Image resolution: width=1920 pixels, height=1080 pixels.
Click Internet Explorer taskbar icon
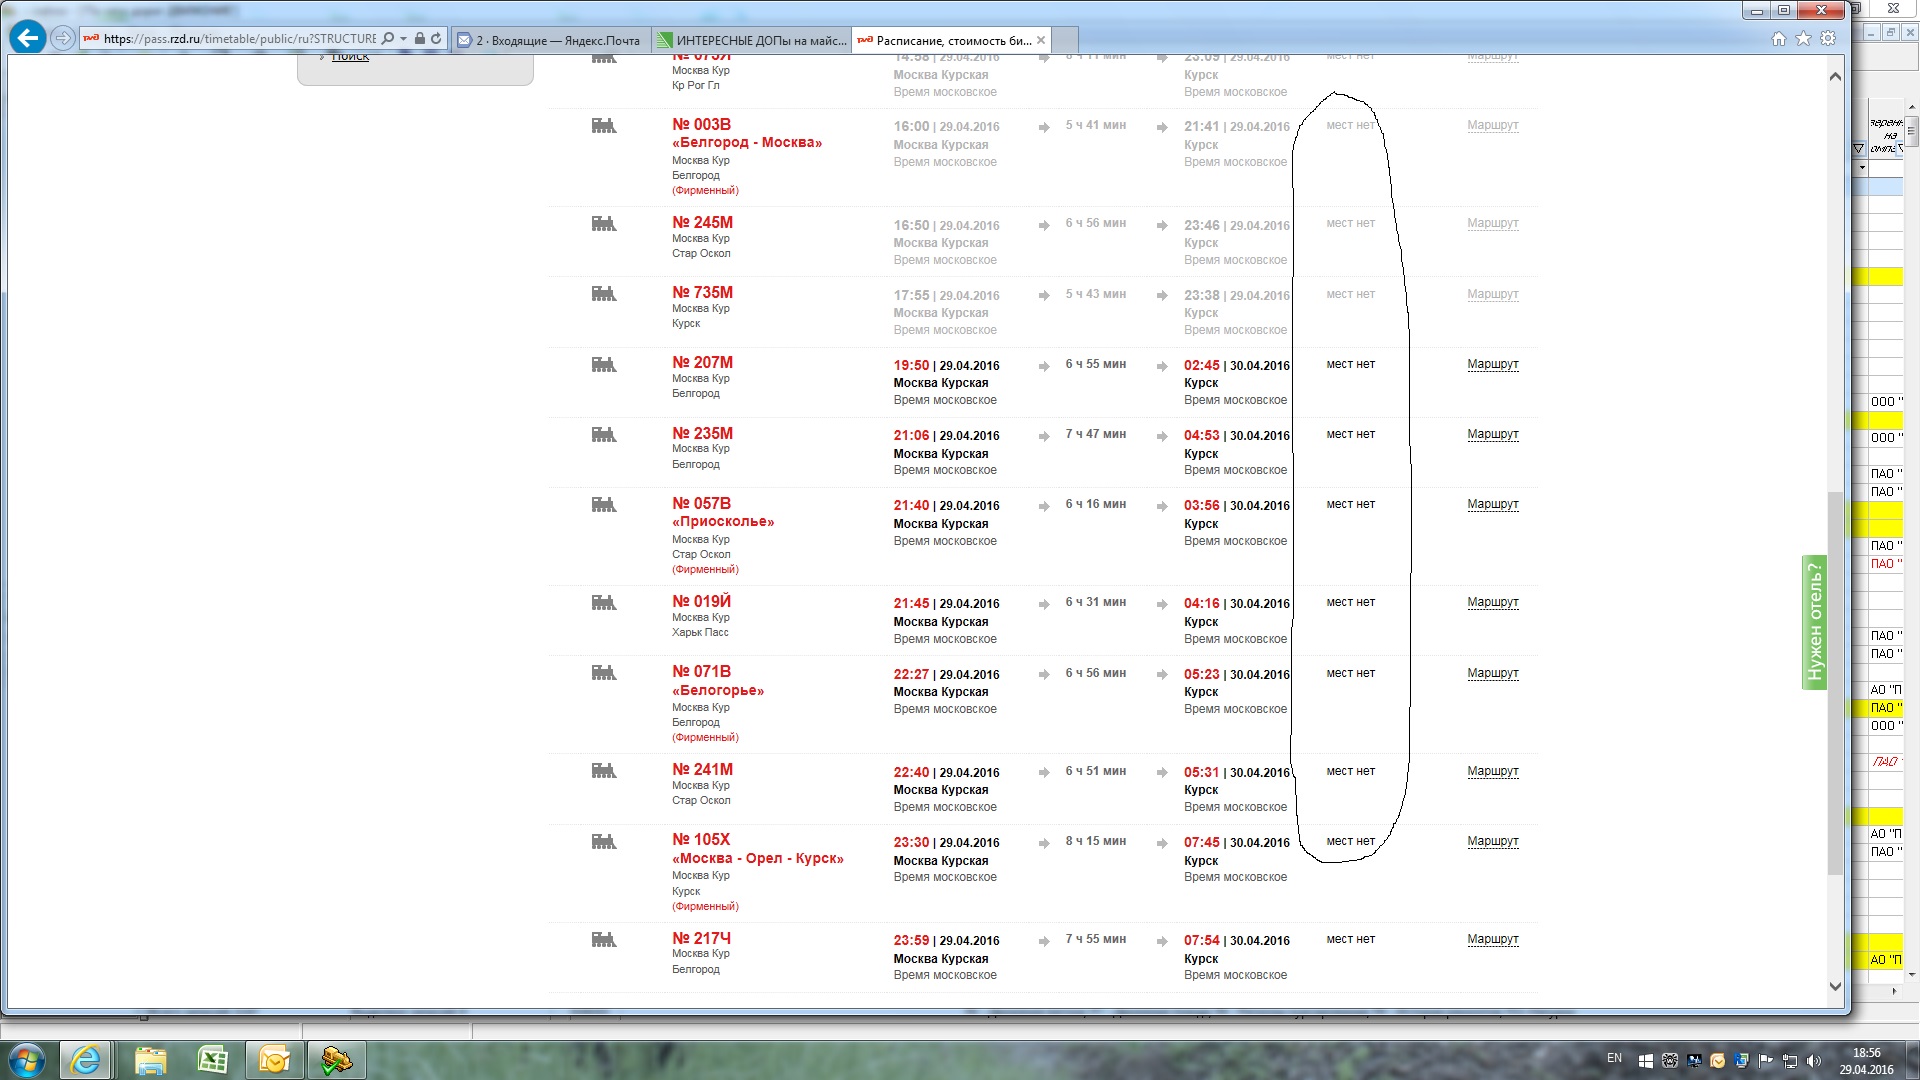85,1059
